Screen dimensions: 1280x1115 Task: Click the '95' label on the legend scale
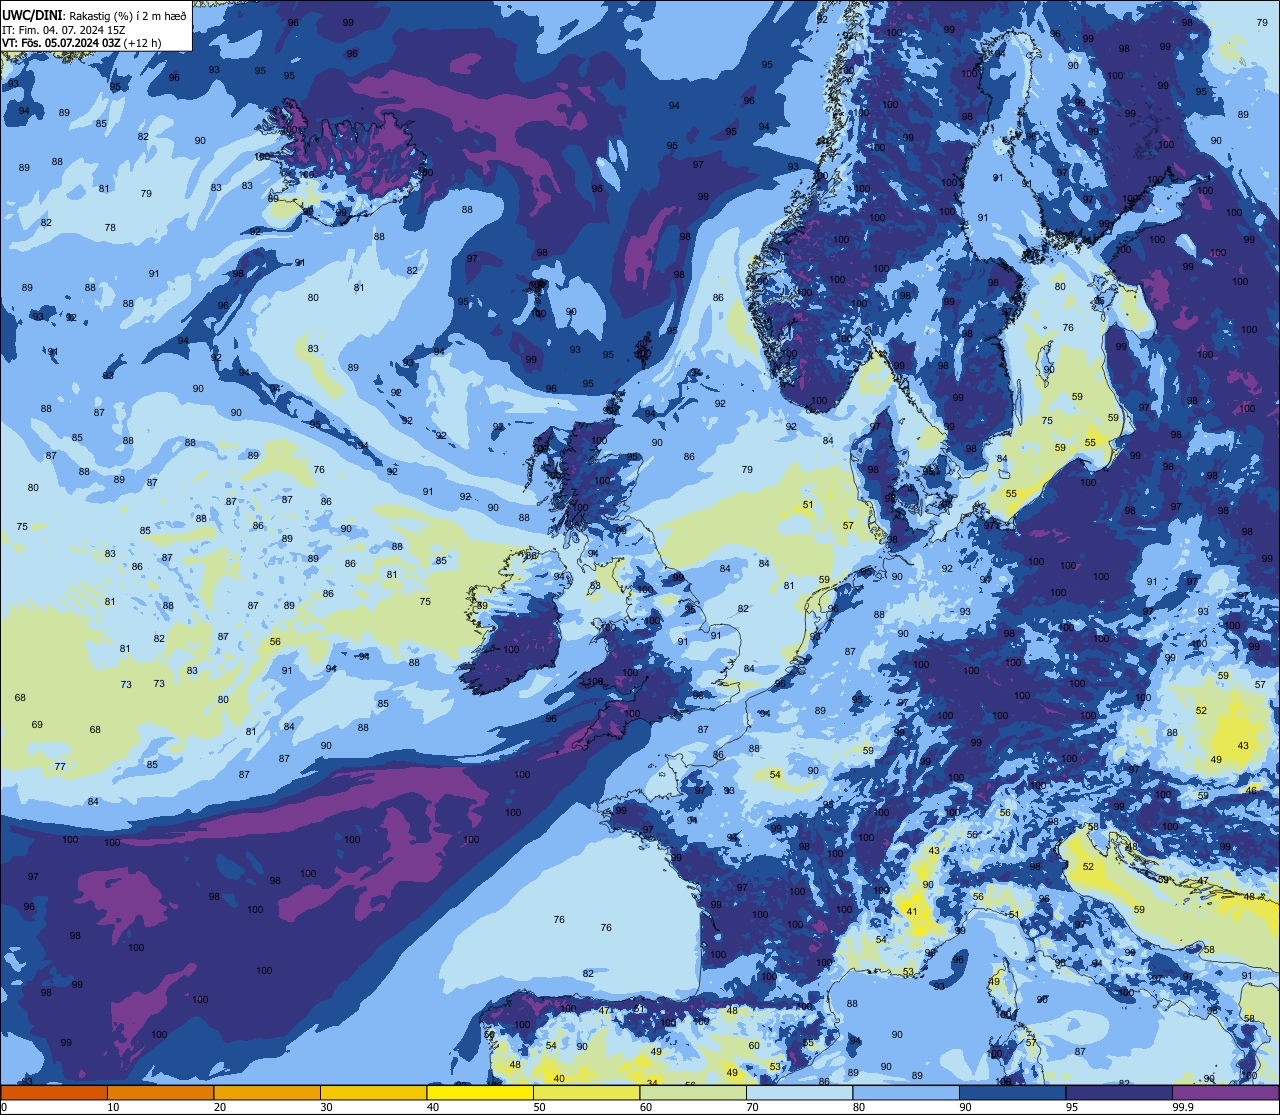[1072, 1107]
